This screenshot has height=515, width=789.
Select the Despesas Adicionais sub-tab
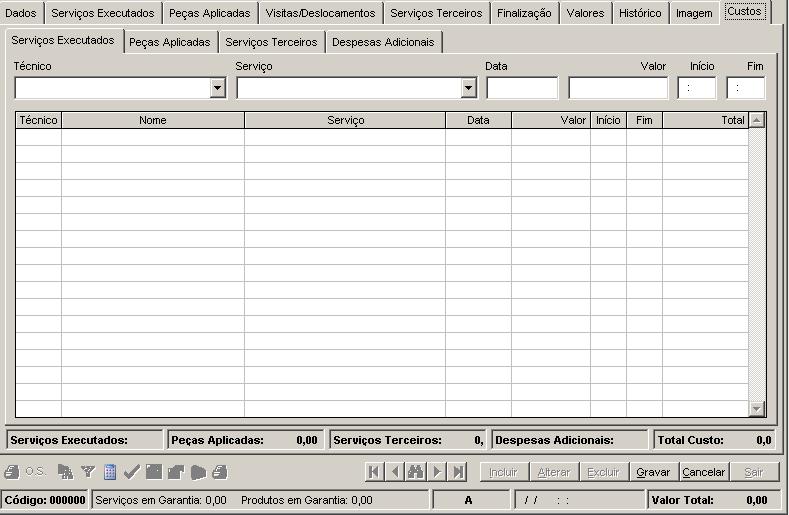pos(383,42)
